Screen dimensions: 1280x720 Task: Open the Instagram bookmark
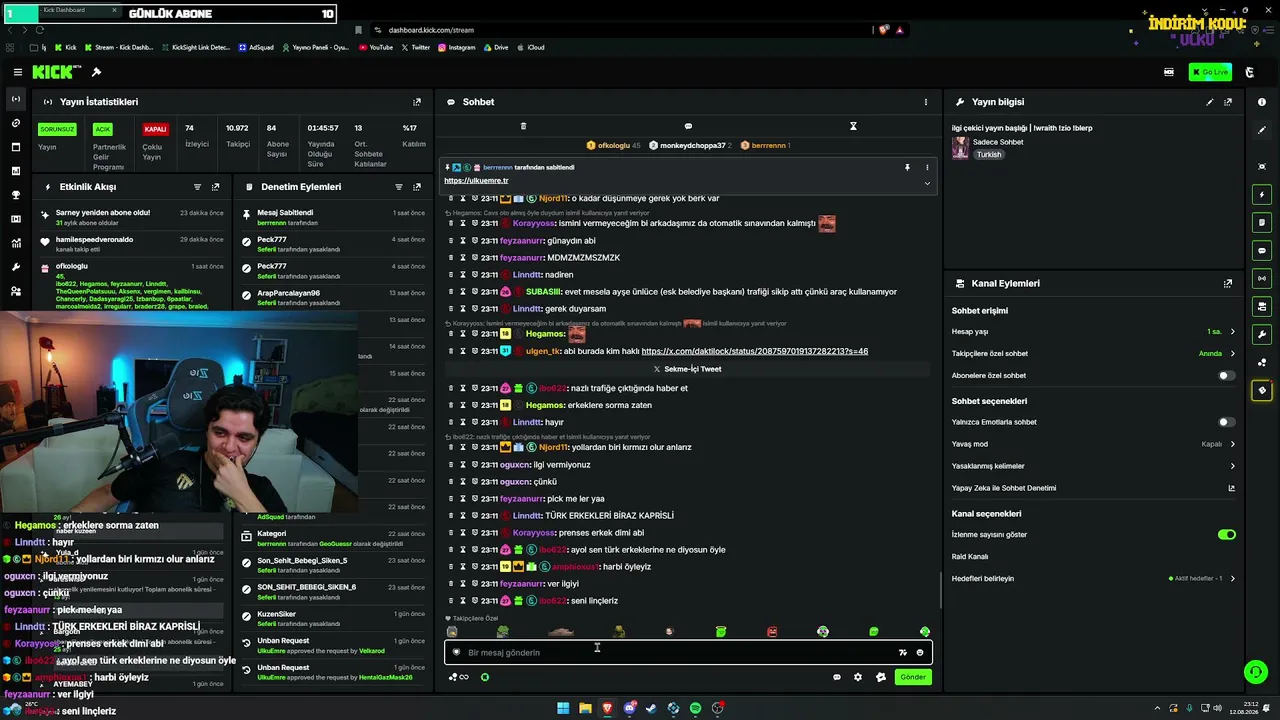(455, 47)
